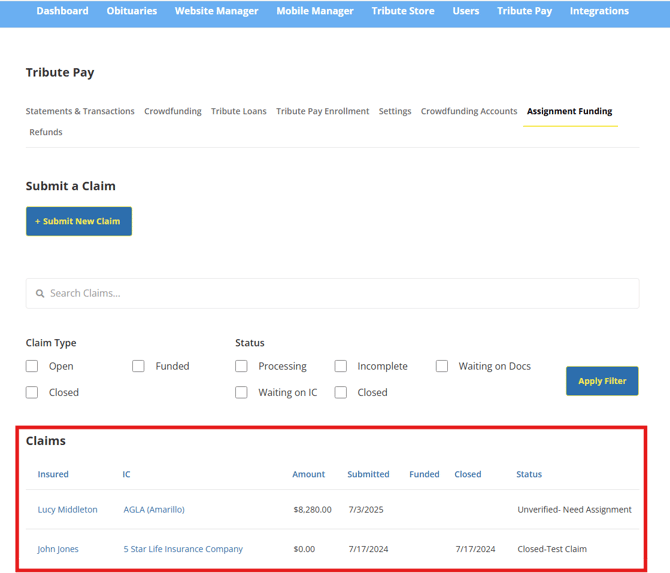This screenshot has height=573, width=670.
Task: Open Lucy Middleton's claim
Action: (68, 510)
